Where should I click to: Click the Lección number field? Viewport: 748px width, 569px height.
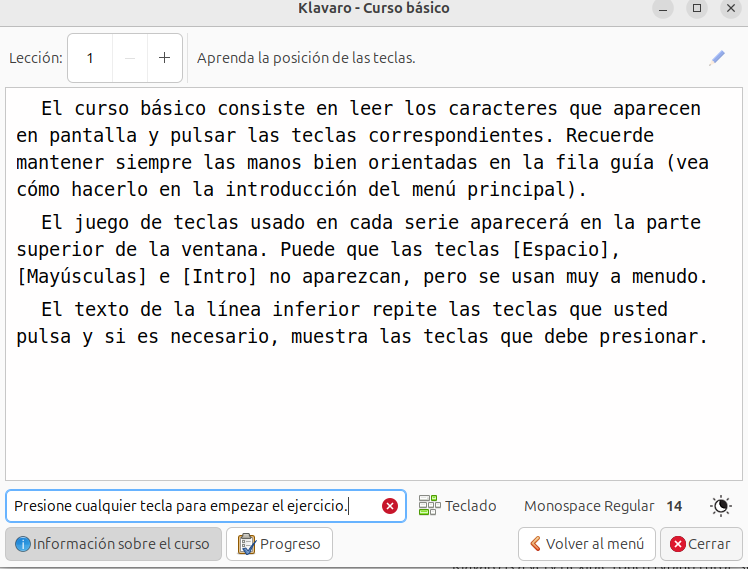tap(91, 58)
